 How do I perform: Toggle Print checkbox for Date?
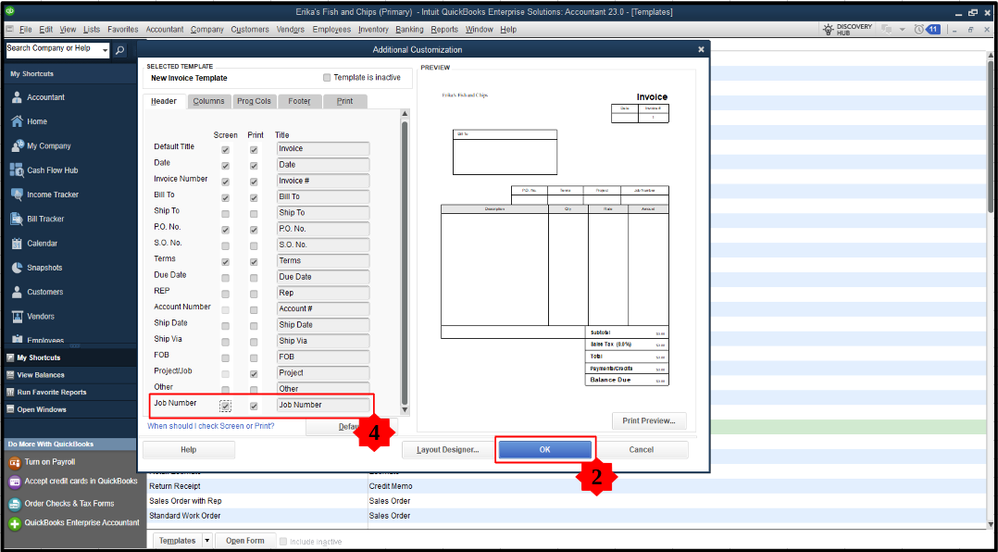click(x=254, y=166)
